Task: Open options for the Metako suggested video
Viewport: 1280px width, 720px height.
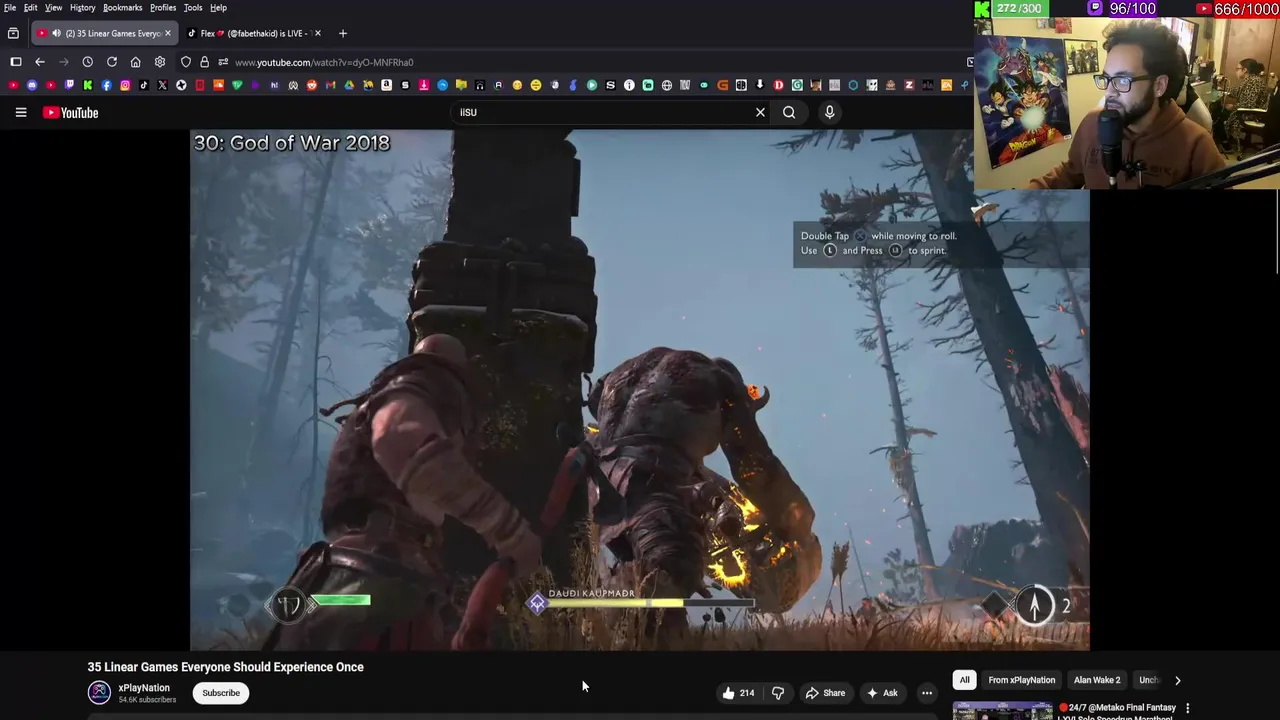Action: click(1187, 708)
